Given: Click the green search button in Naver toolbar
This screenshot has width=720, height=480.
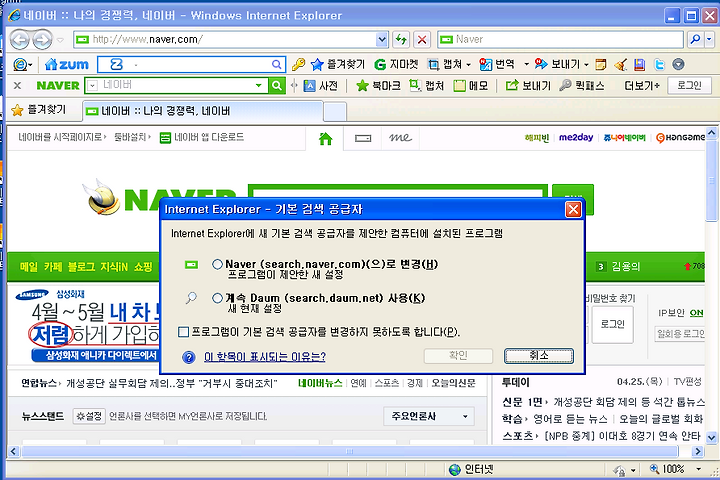Looking at the screenshot, I should (x=277, y=85).
